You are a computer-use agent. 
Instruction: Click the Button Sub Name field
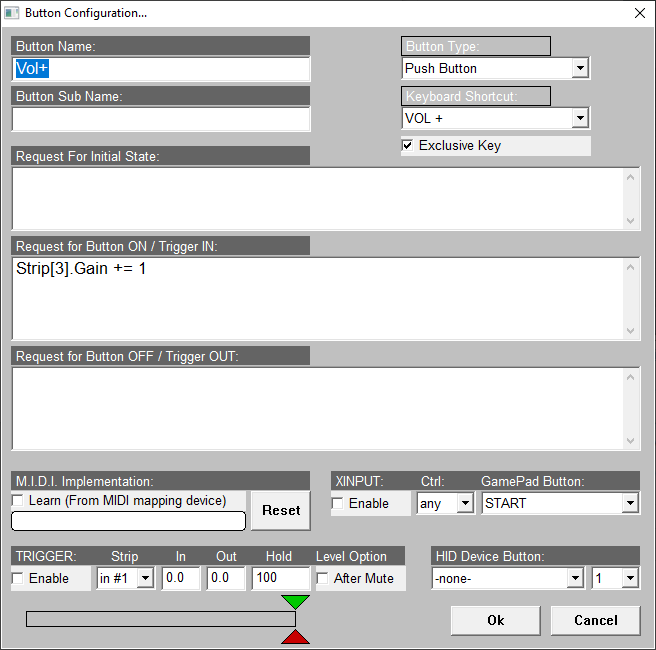[161, 119]
